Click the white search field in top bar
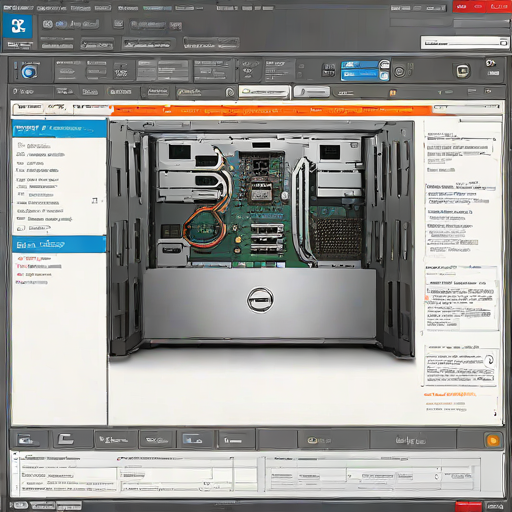Screen dimensions: 512x512 465,43
